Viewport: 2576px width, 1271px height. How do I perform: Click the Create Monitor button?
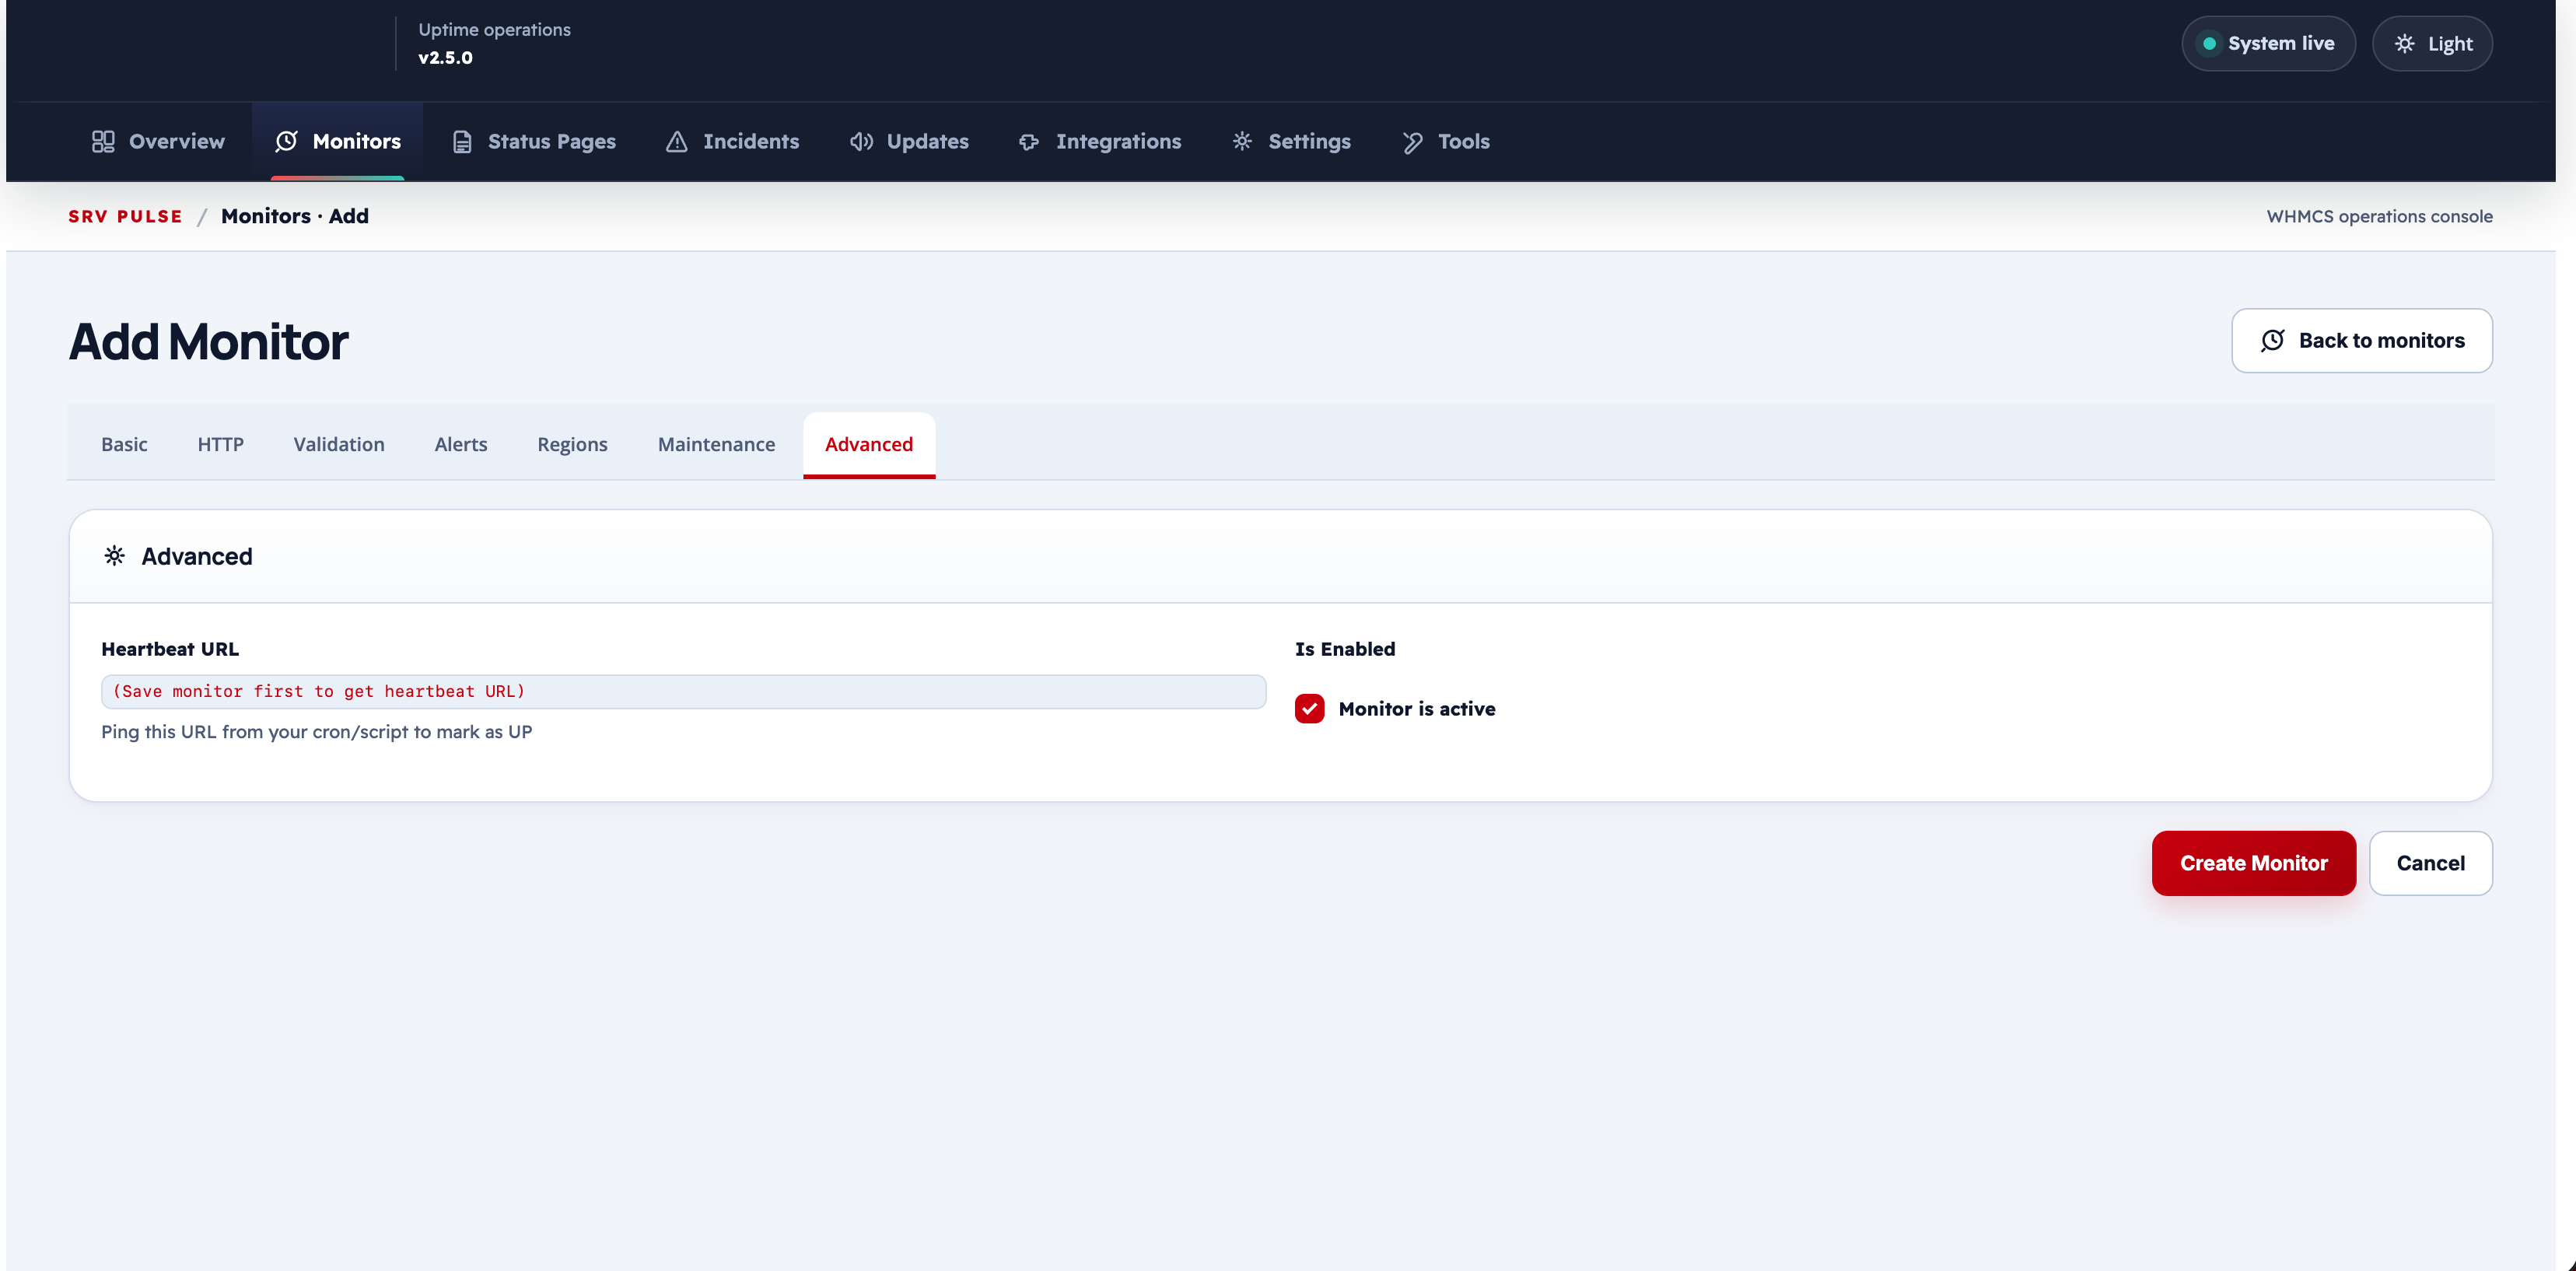click(x=2254, y=863)
